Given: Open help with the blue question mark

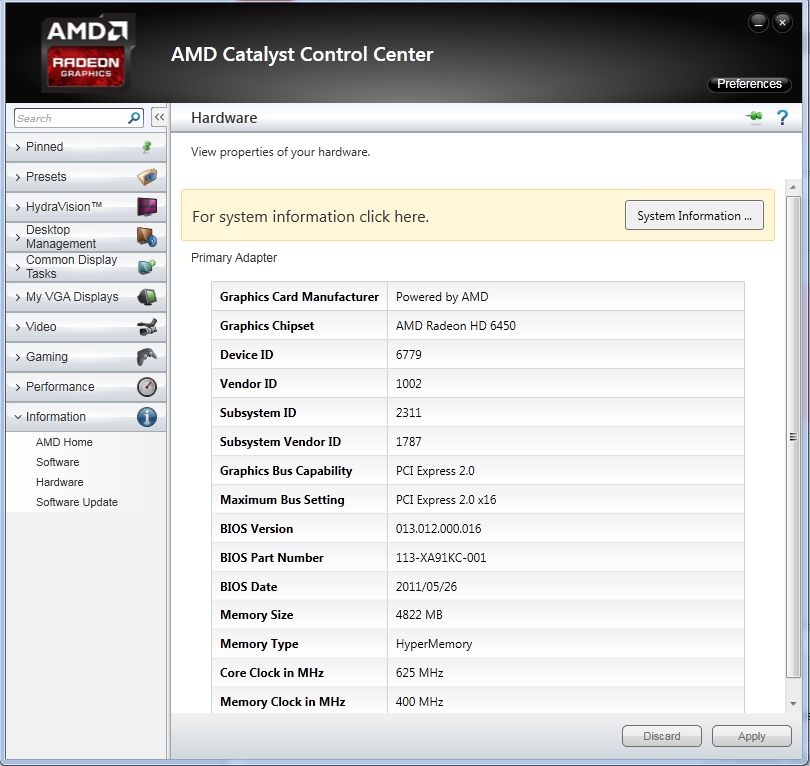Looking at the screenshot, I should tap(782, 117).
